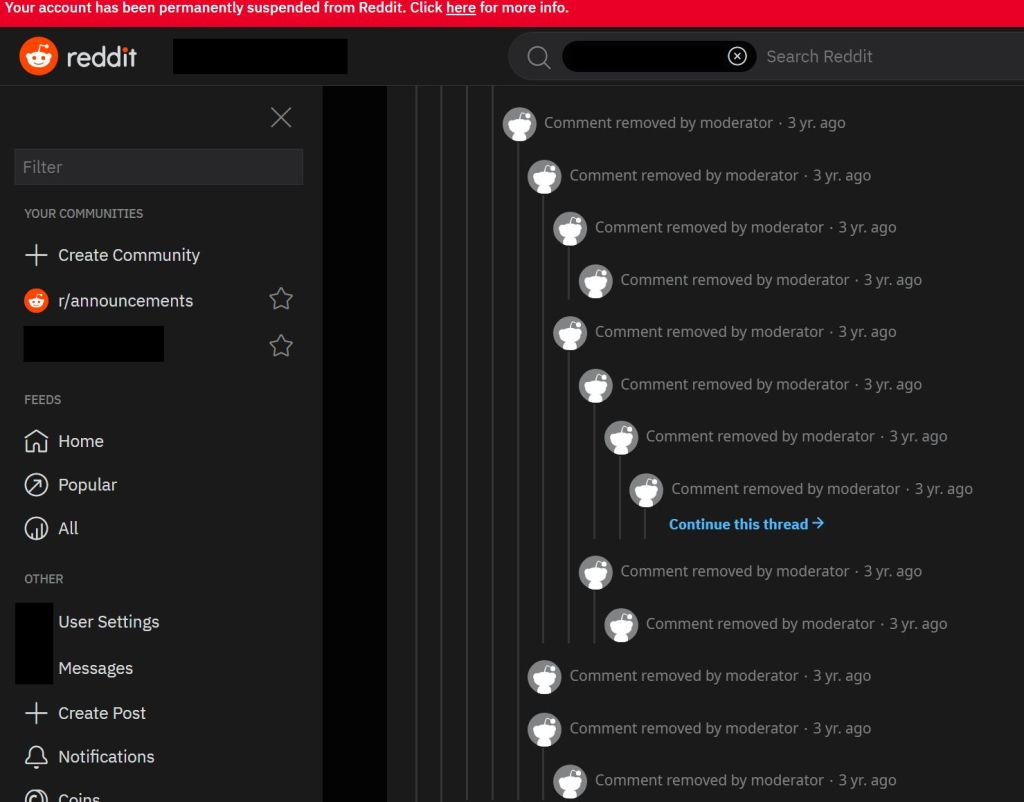The height and width of the screenshot is (802, 1024).
Task: Click the avatar of the first, least-indented removed comment
Action: [519, 124]
